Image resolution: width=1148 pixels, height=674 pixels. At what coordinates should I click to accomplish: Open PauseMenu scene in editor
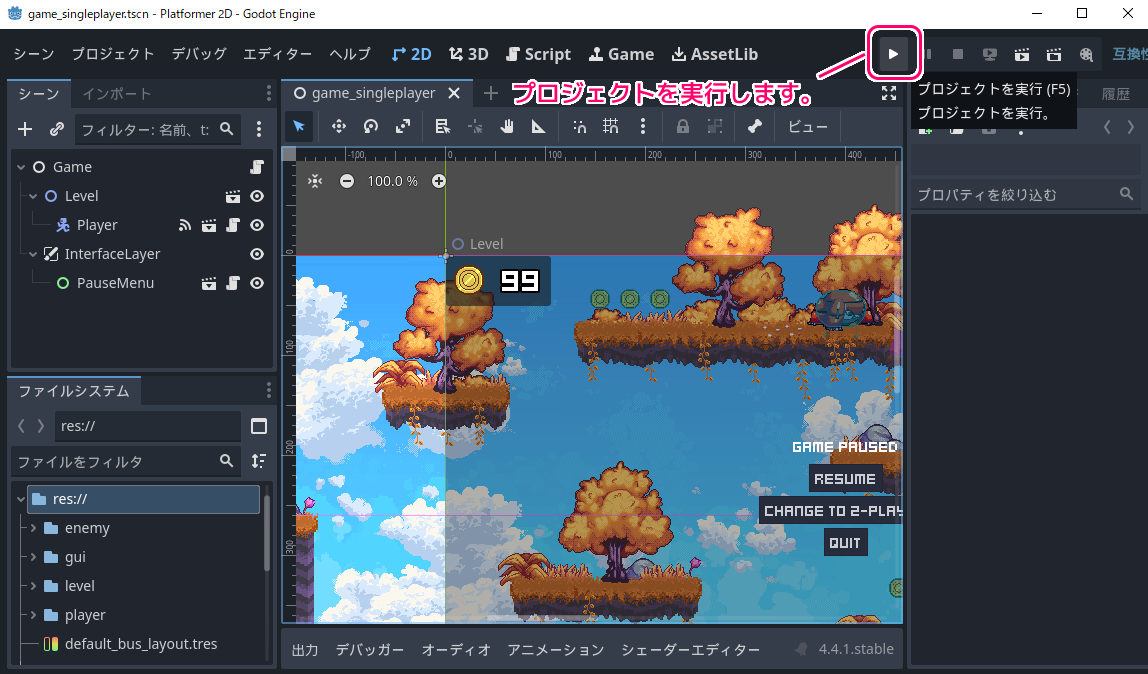click(x=209, y=283)
